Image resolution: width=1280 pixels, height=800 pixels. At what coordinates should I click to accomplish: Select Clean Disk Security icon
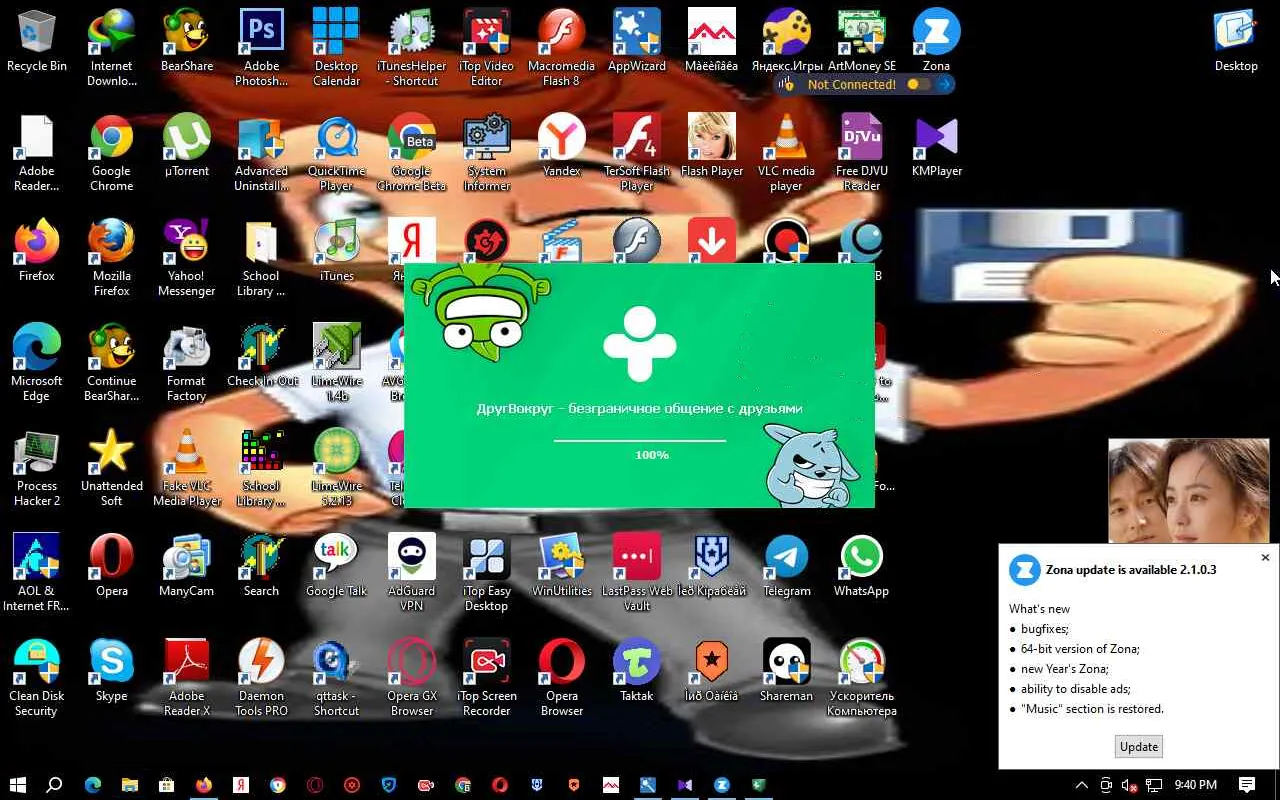tap(37, 678)
